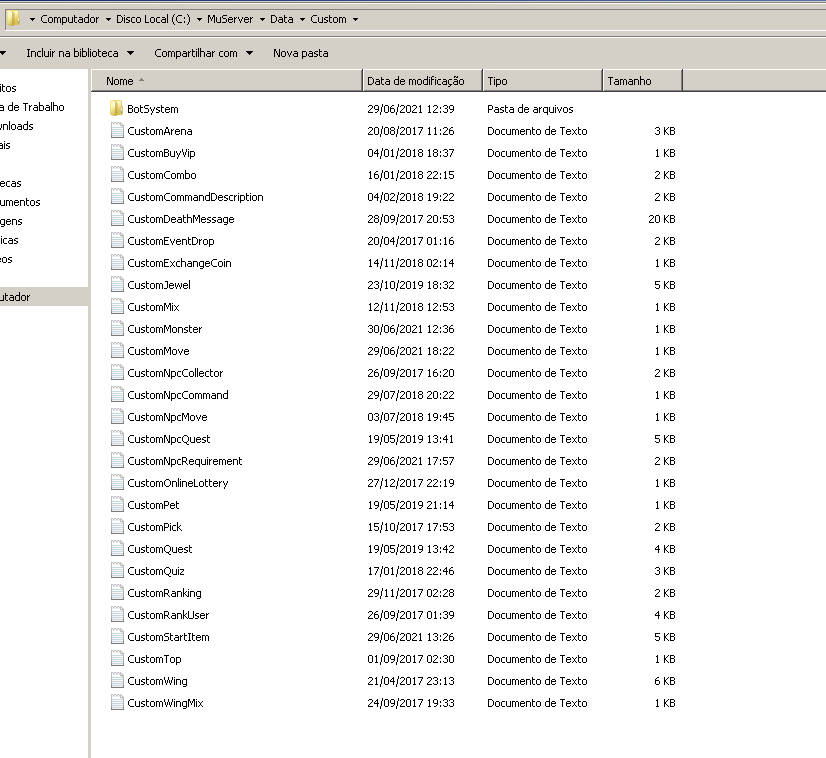Image resolution: width=826 pixels, height=758 pixels.
Task: Open Músicas in the sidebar
Action: click(x=9, y=240)
